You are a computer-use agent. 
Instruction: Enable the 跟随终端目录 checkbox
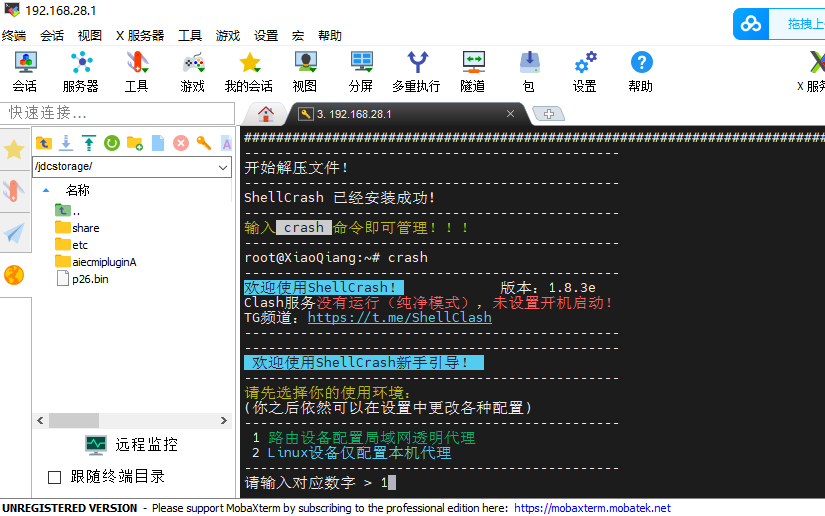(x=55, y=477)
